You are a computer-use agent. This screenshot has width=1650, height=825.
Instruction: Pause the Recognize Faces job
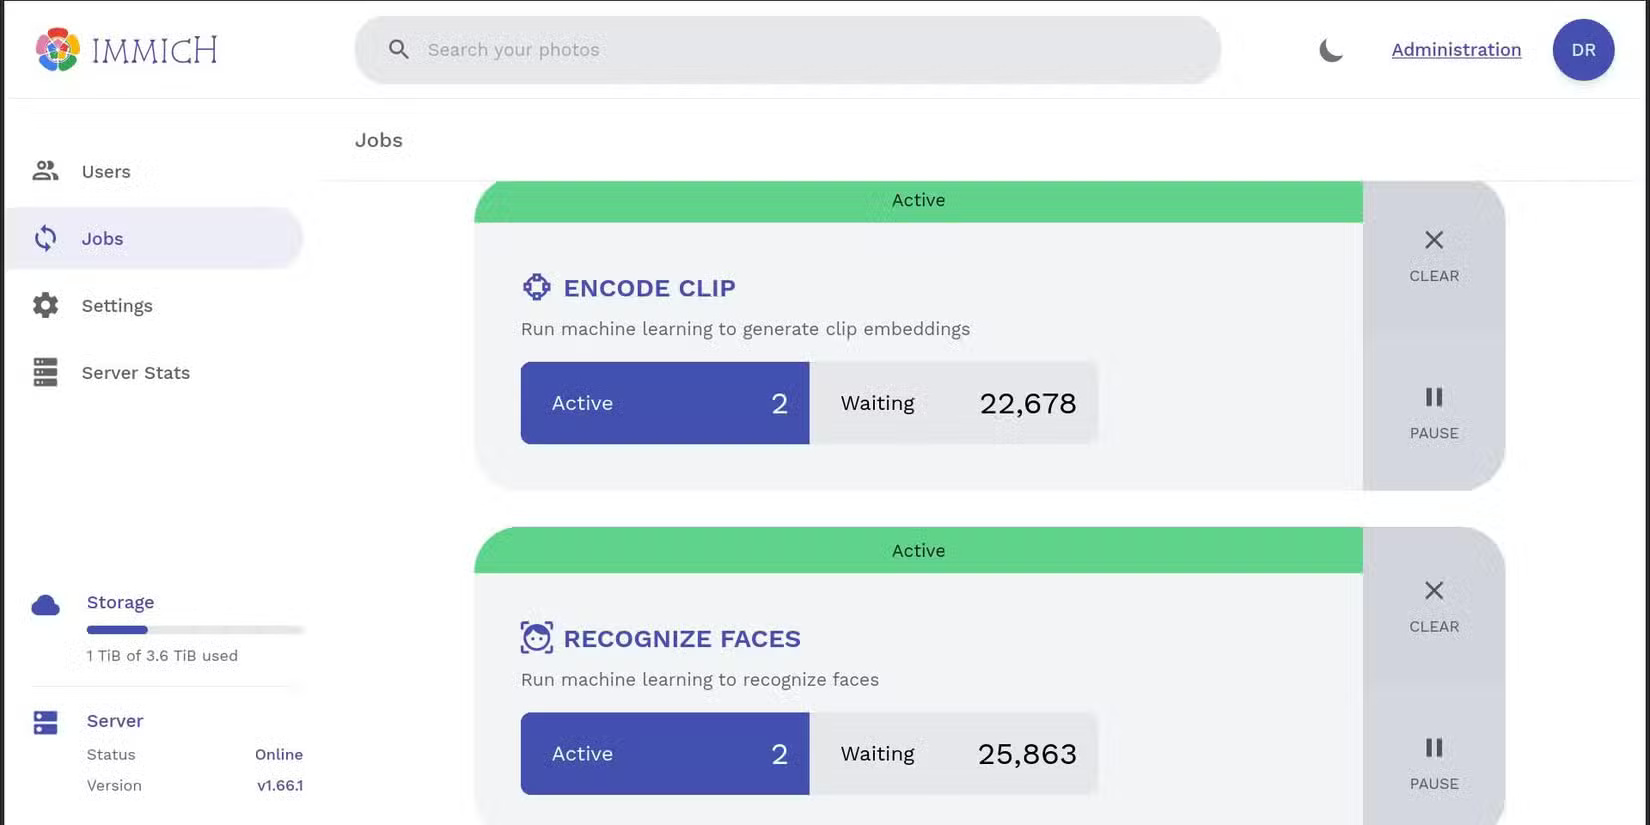pos(1433,763)
